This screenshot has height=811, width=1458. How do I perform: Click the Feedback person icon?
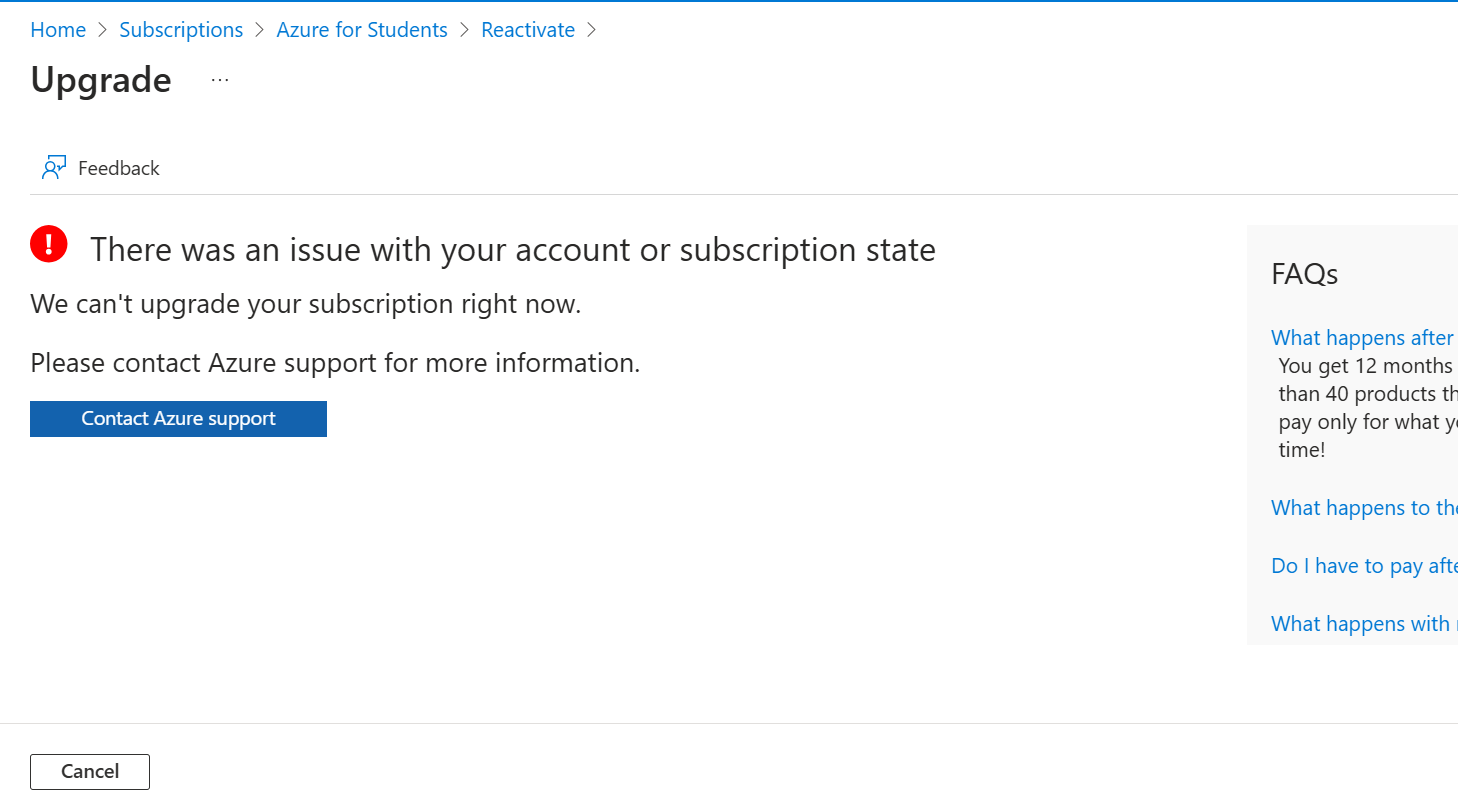(x=54, y=167)
